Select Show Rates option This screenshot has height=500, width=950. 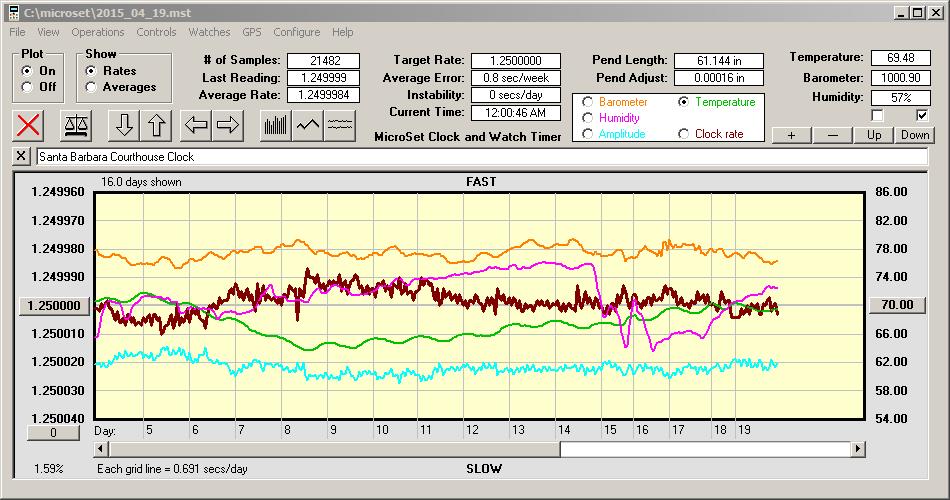[91, 71]
